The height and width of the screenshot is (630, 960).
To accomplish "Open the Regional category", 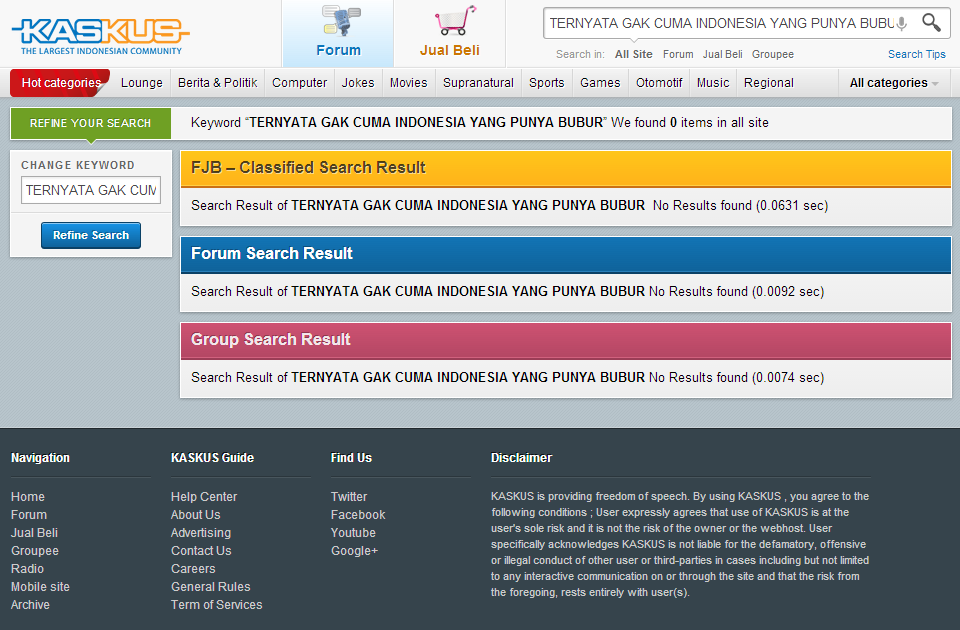I will click(768, 83).
